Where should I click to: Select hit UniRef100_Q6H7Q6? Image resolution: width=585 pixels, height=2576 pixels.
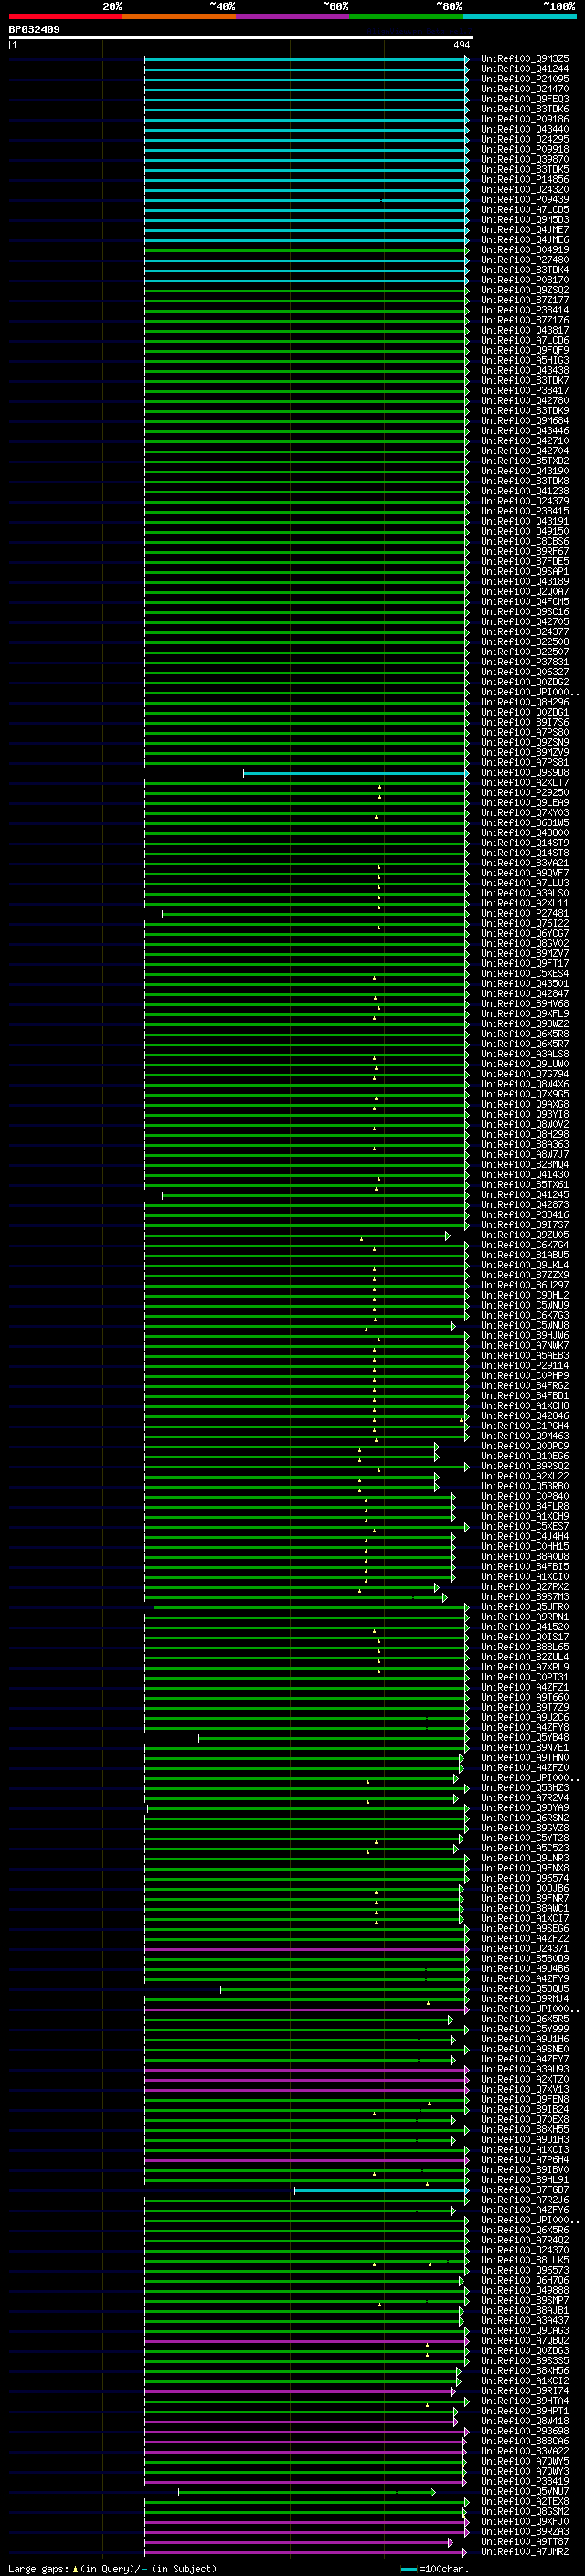525,2281
